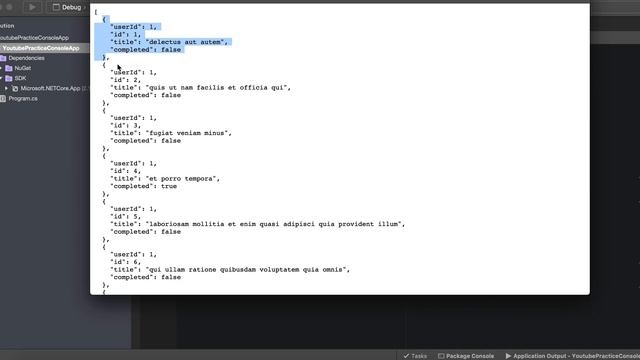This screenshot has width=640, height=360.
Task: Click the "userId": 1 line above id 3
Action: [x=133, y=118]
